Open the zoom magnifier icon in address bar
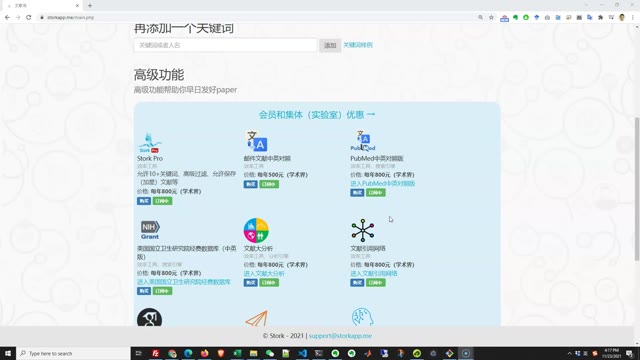 (480, 18)
